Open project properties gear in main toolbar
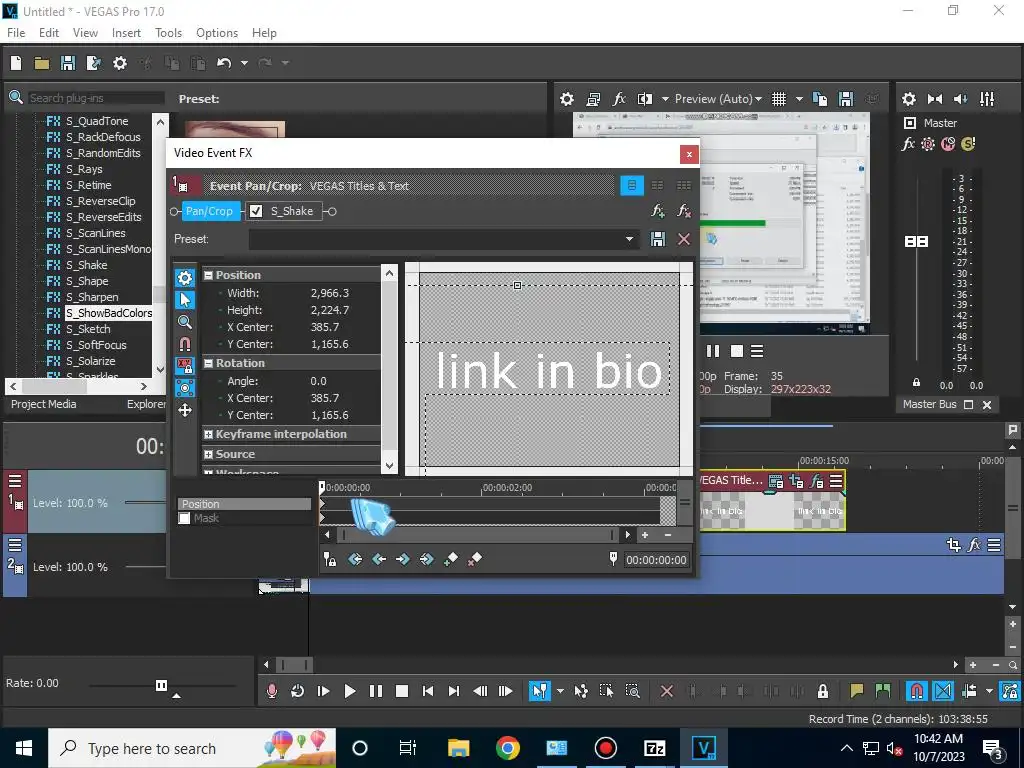 point(120,63)
